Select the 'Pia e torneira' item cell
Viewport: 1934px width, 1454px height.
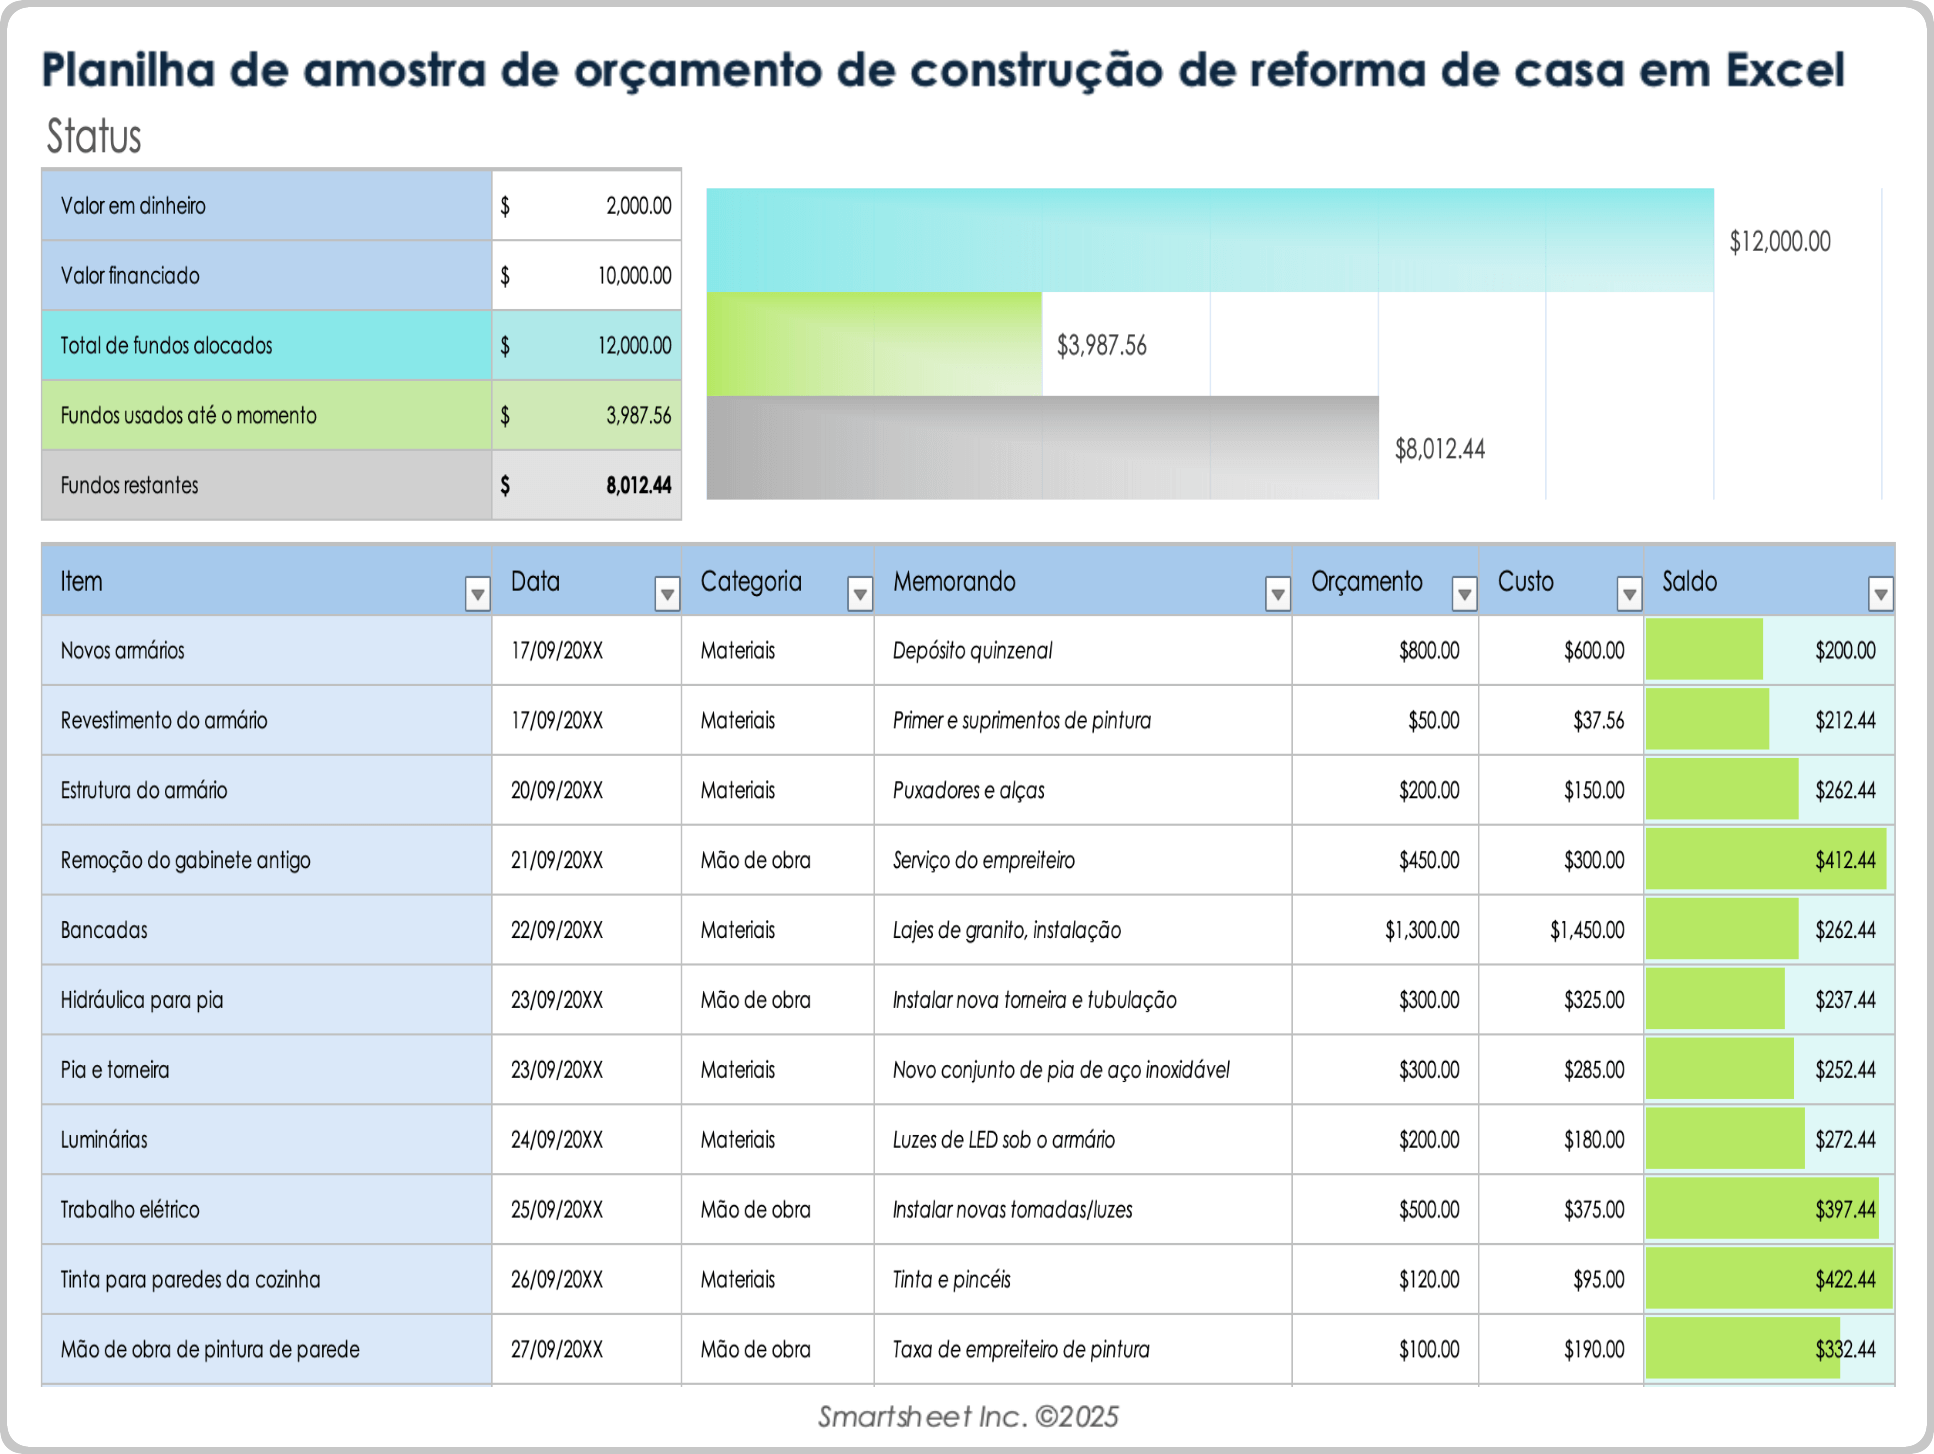267,1071
